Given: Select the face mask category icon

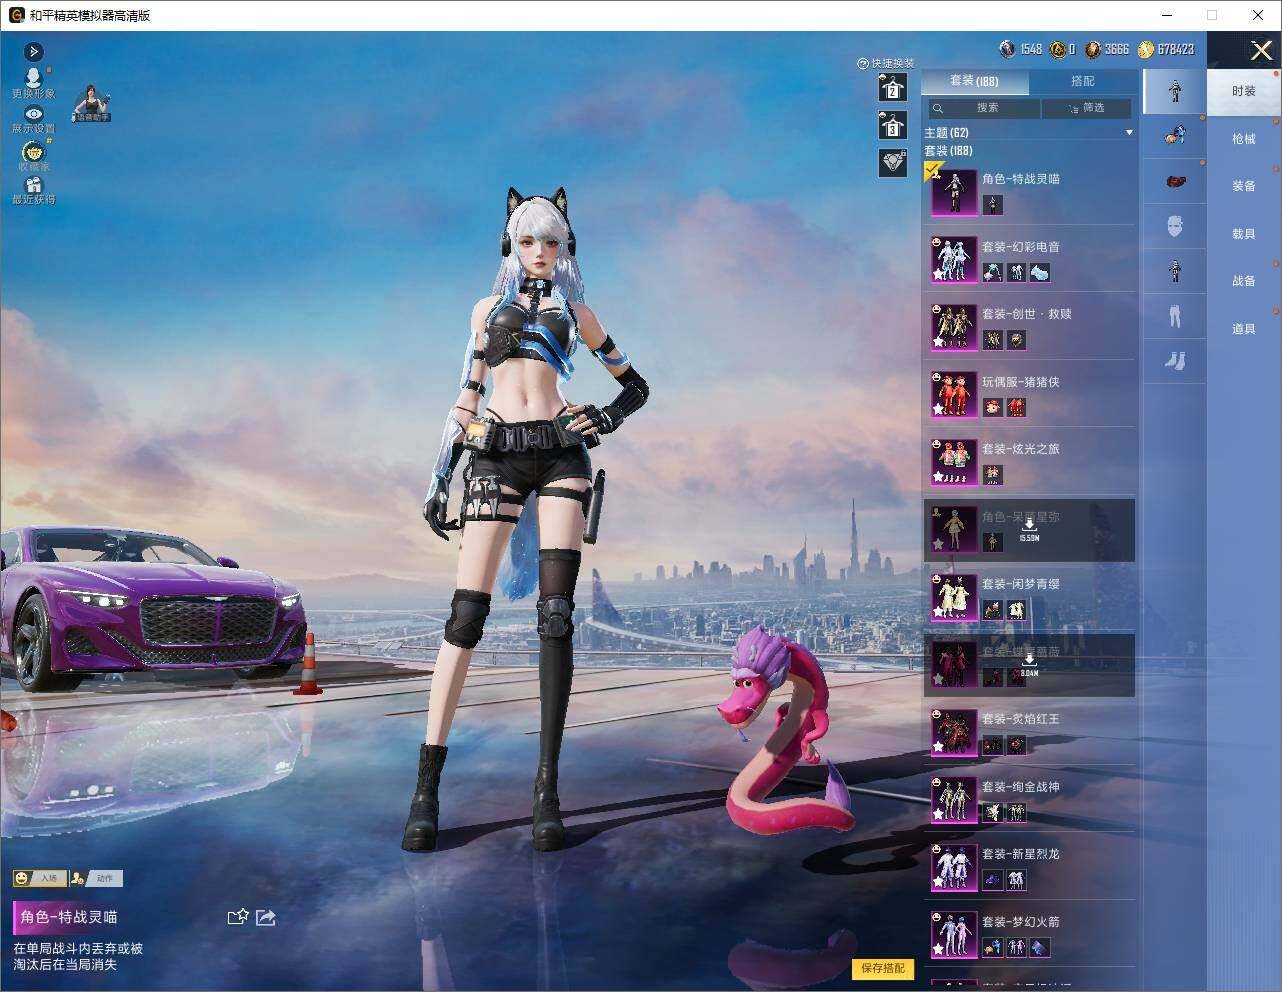Looking at the screenshot, I should pyautogui.click(x=1175, y=226).
